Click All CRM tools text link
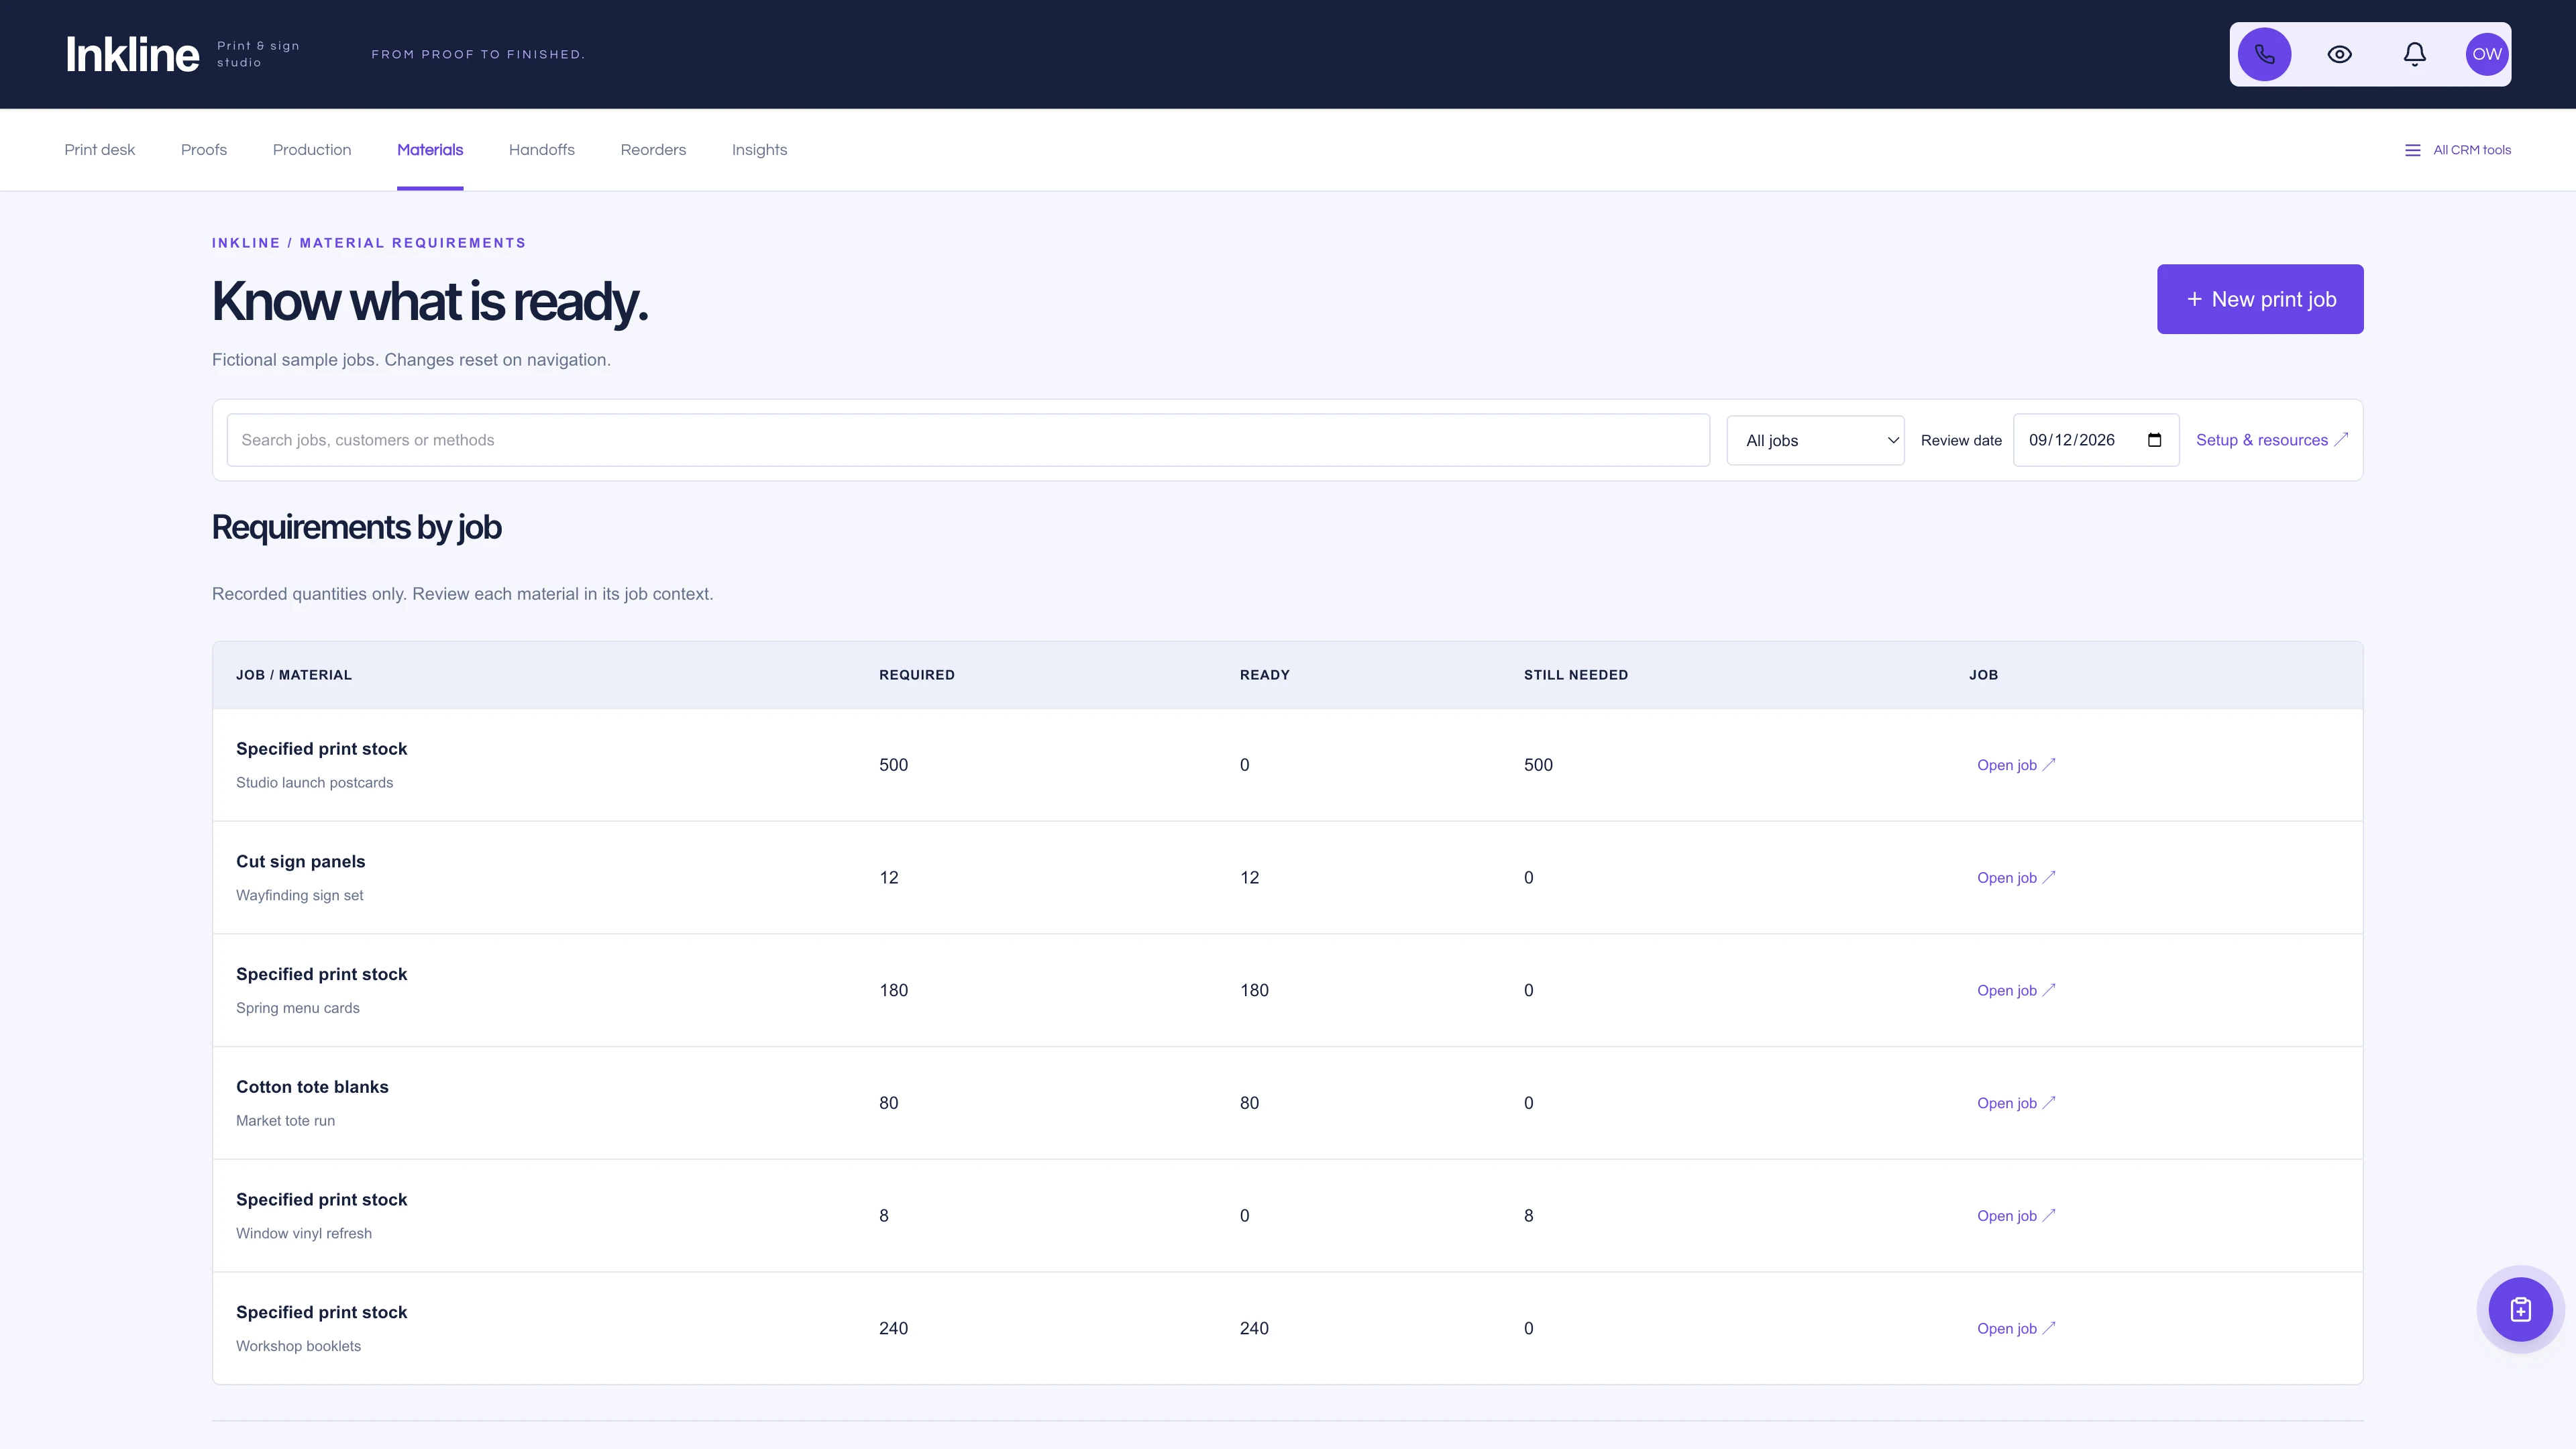2576x1449 pixels. coord(2471,150)
